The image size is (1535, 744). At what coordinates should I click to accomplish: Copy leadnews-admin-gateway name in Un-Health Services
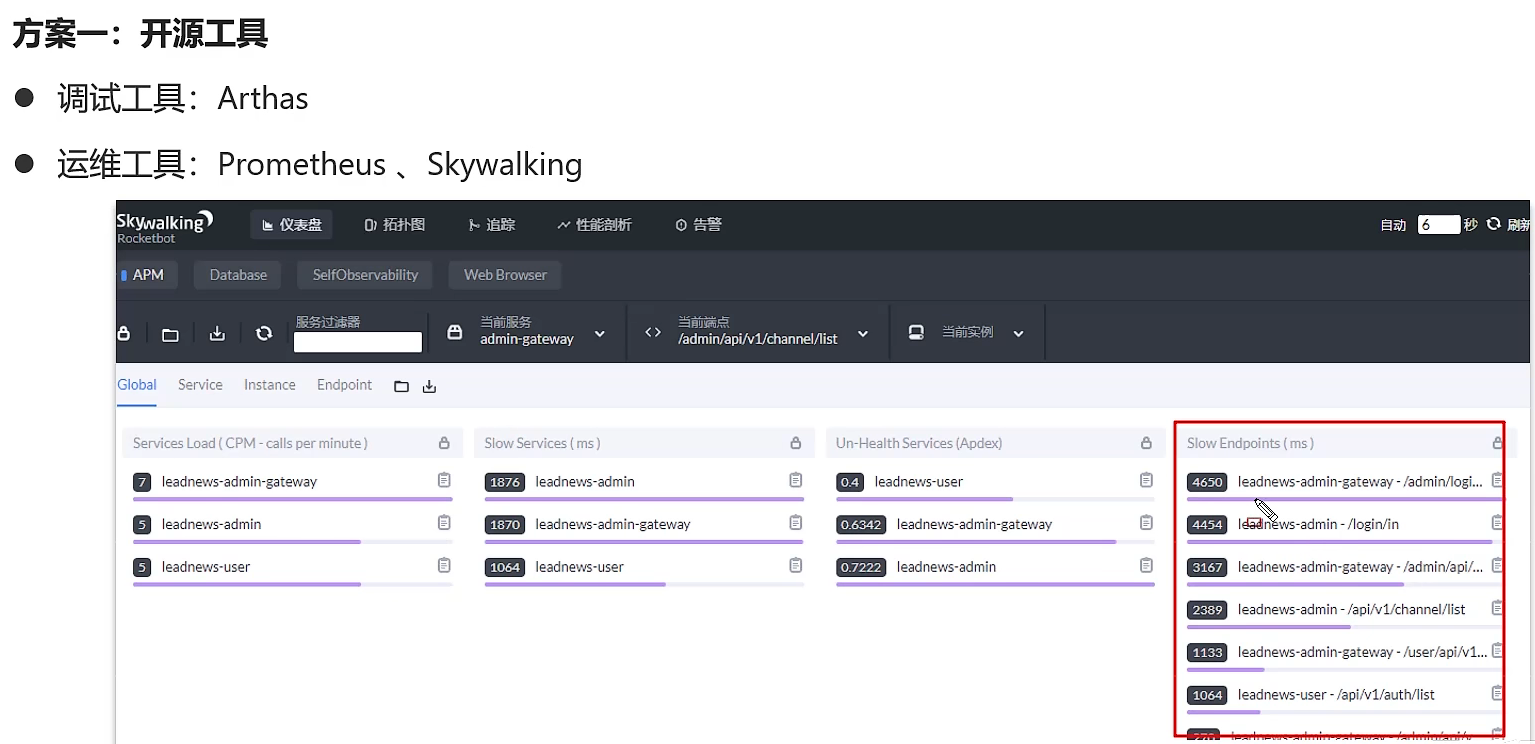pyautogui.click(x=1147, y=523)
